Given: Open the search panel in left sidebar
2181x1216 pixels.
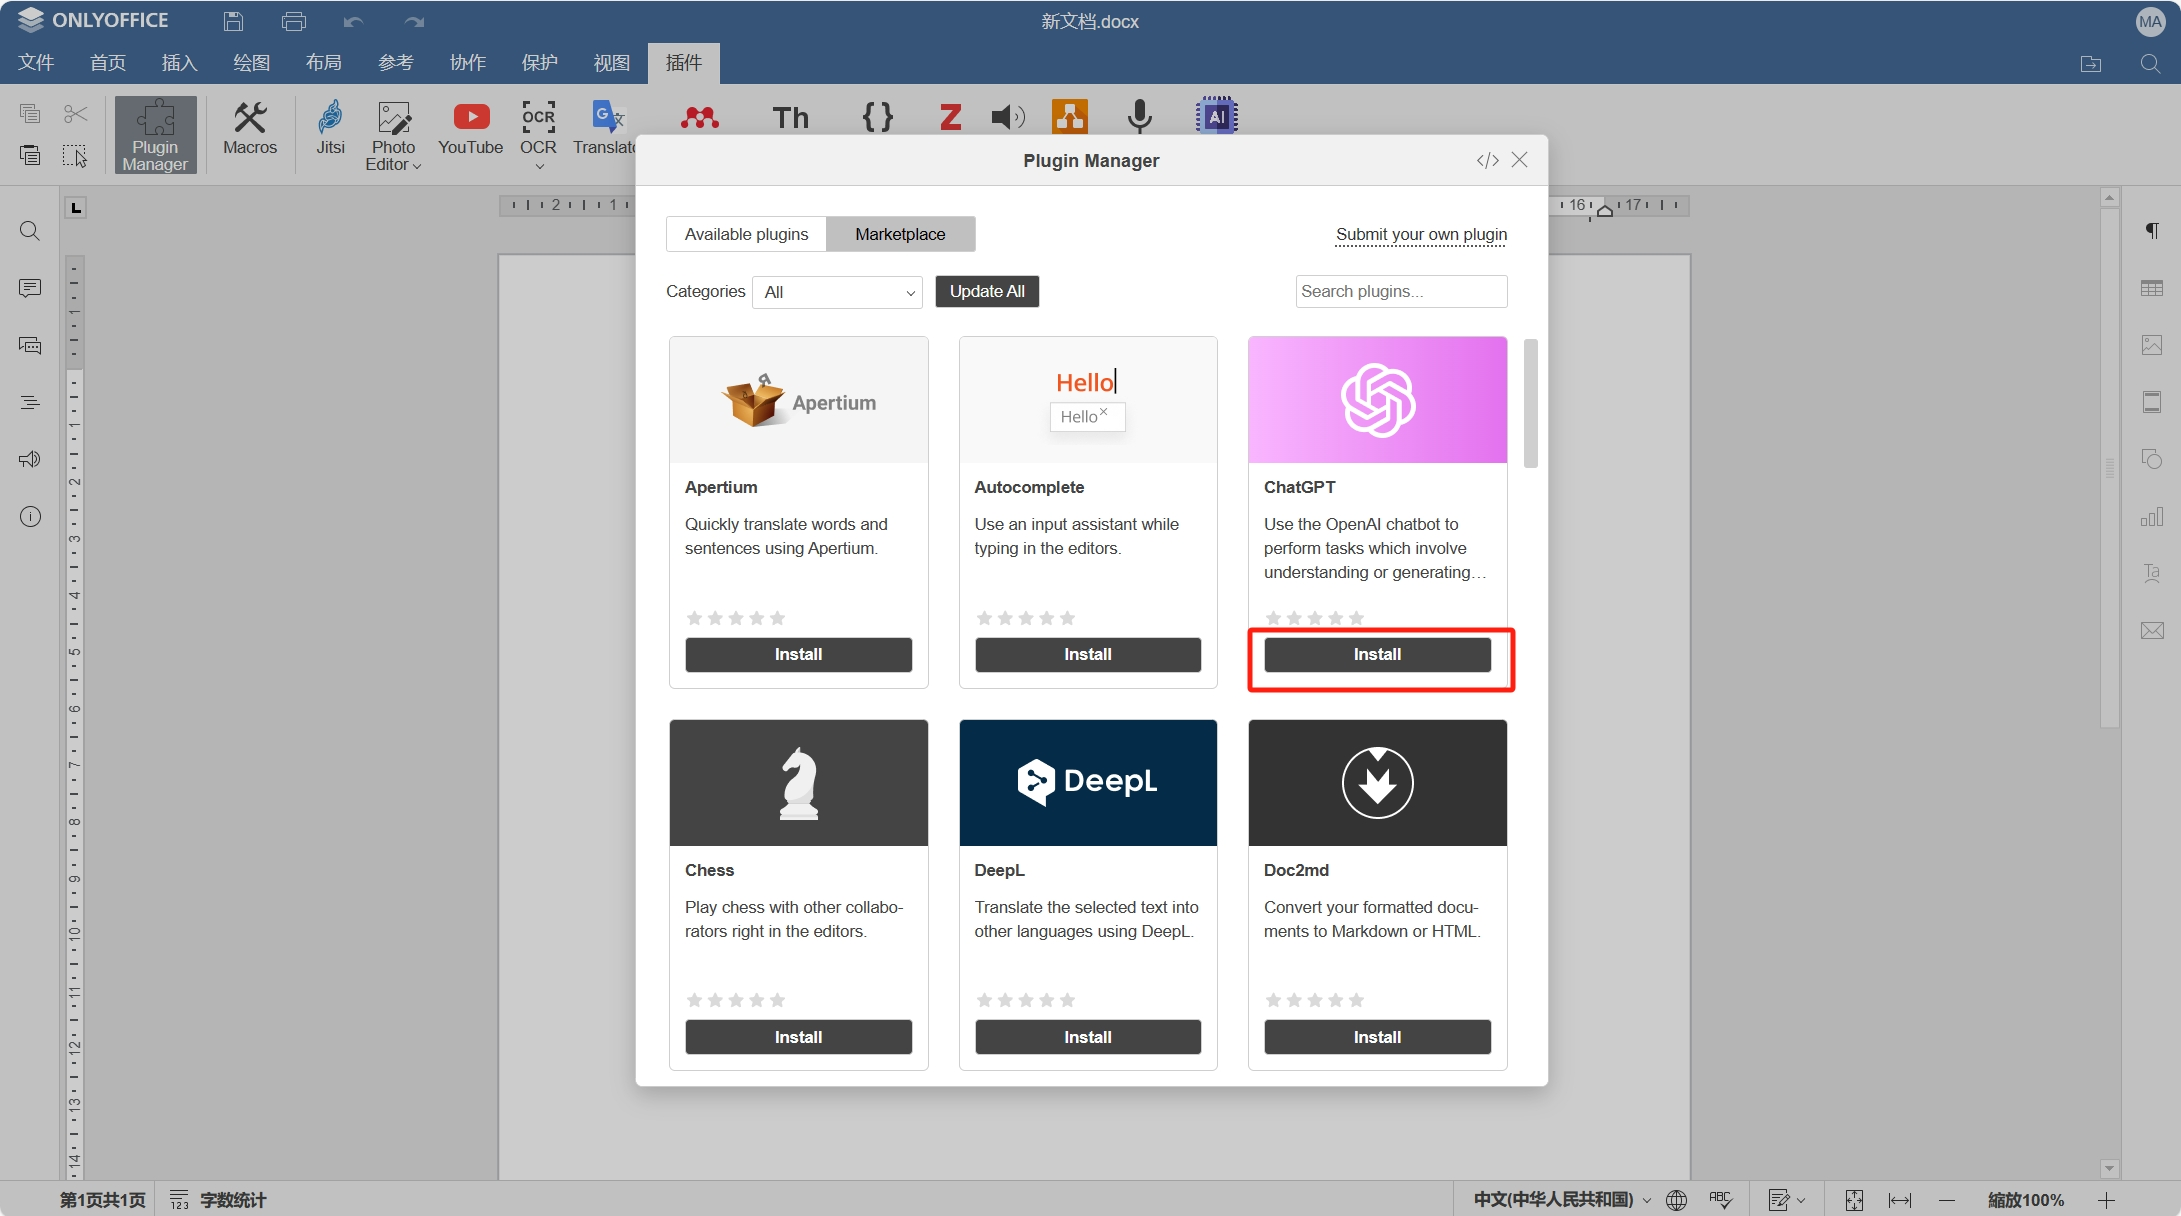Looking at the screenshot, I should 30,231.
